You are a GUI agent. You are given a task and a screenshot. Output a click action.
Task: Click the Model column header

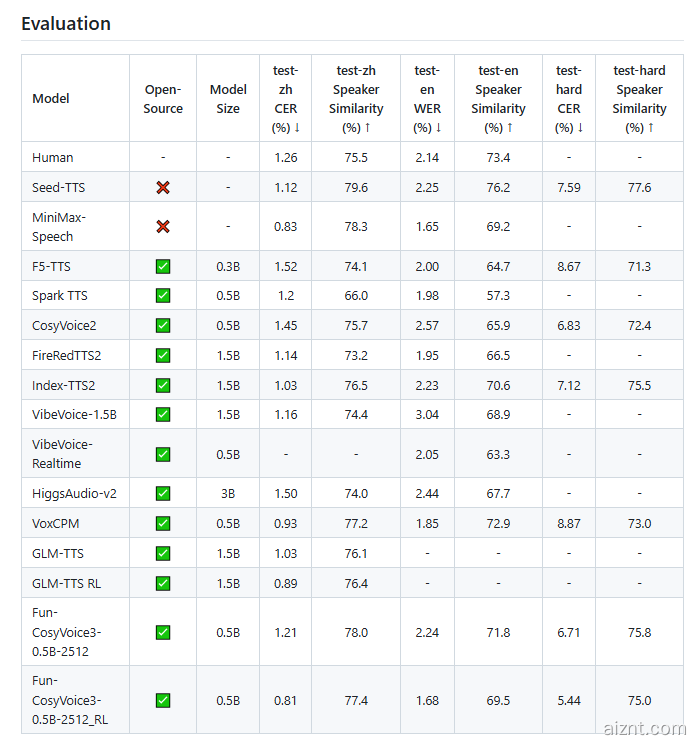[x=51, y=99]
